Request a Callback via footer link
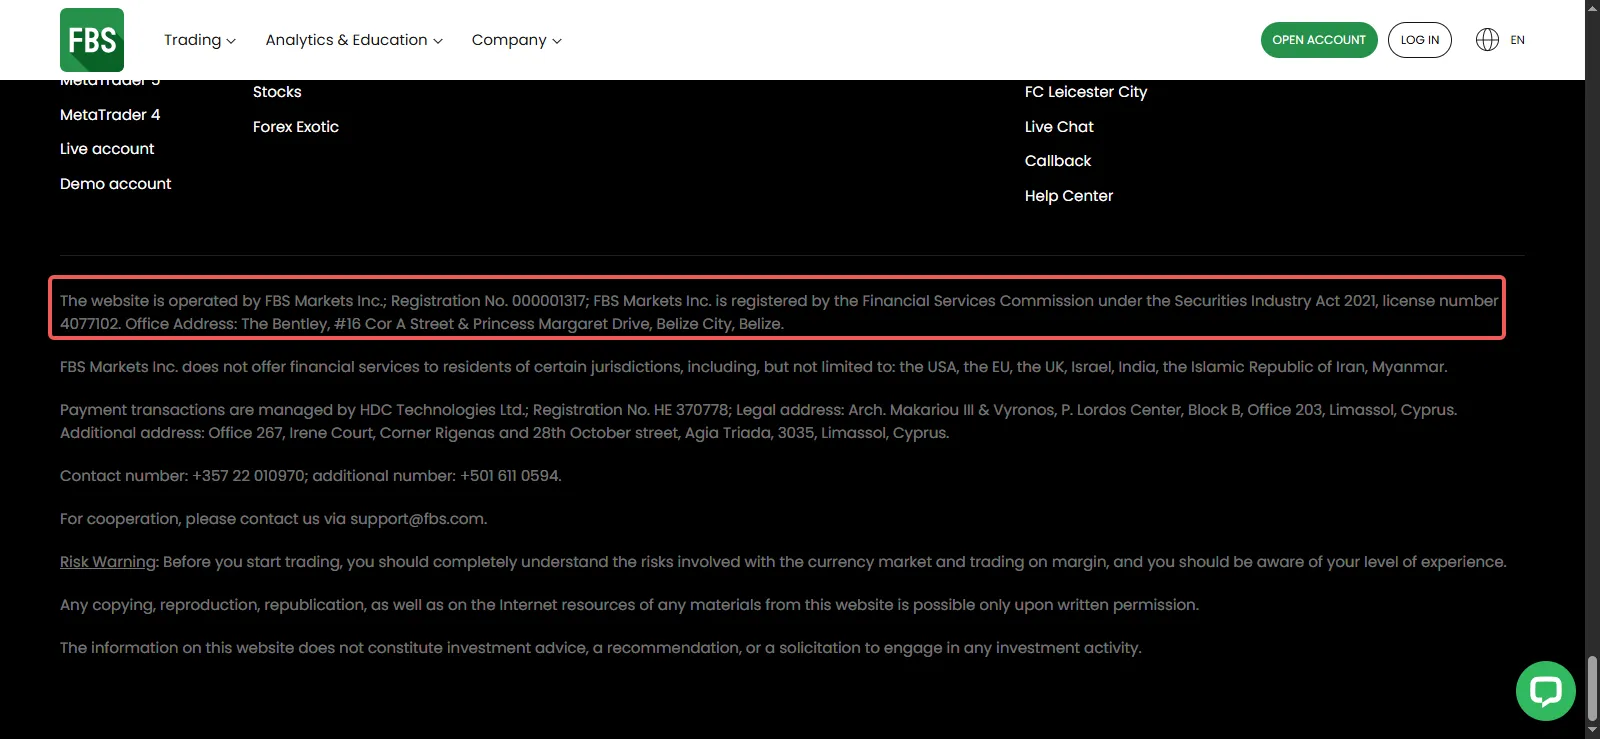 (1058, 161)
